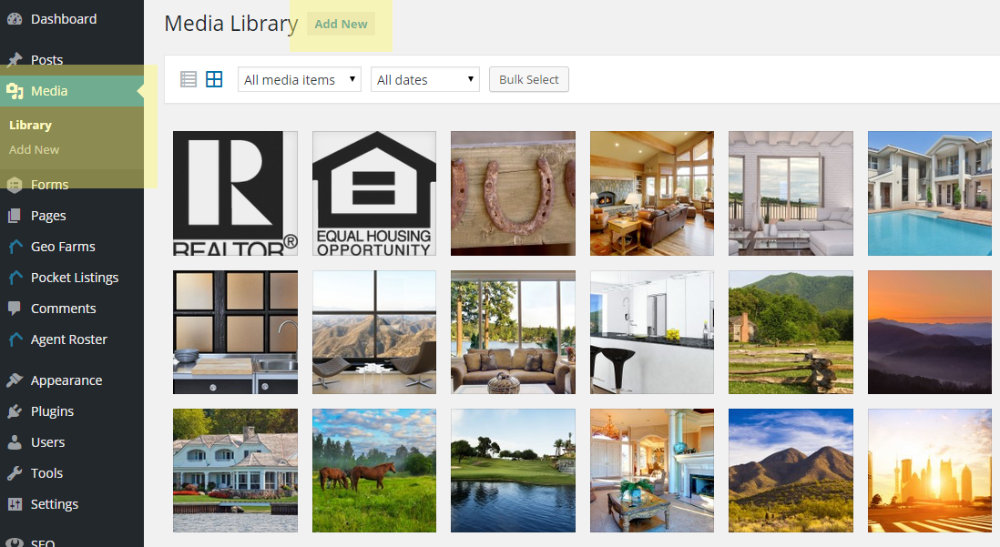Click the Appearance paintbrush icon
Viewport: 1000px width, 547px height.
(x=14, y=381)
